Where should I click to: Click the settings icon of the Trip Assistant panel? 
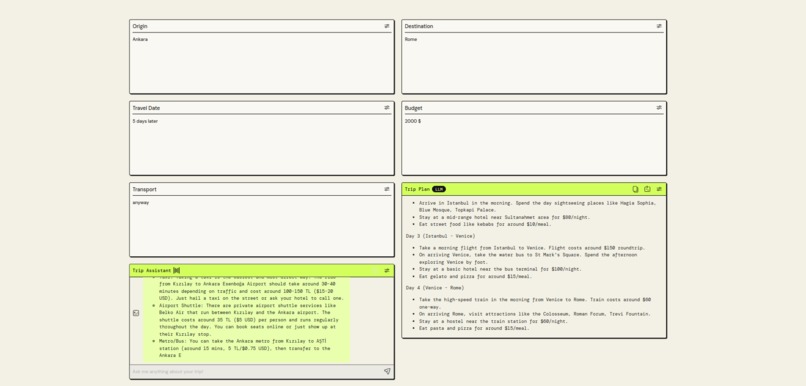tap(387, 270)
